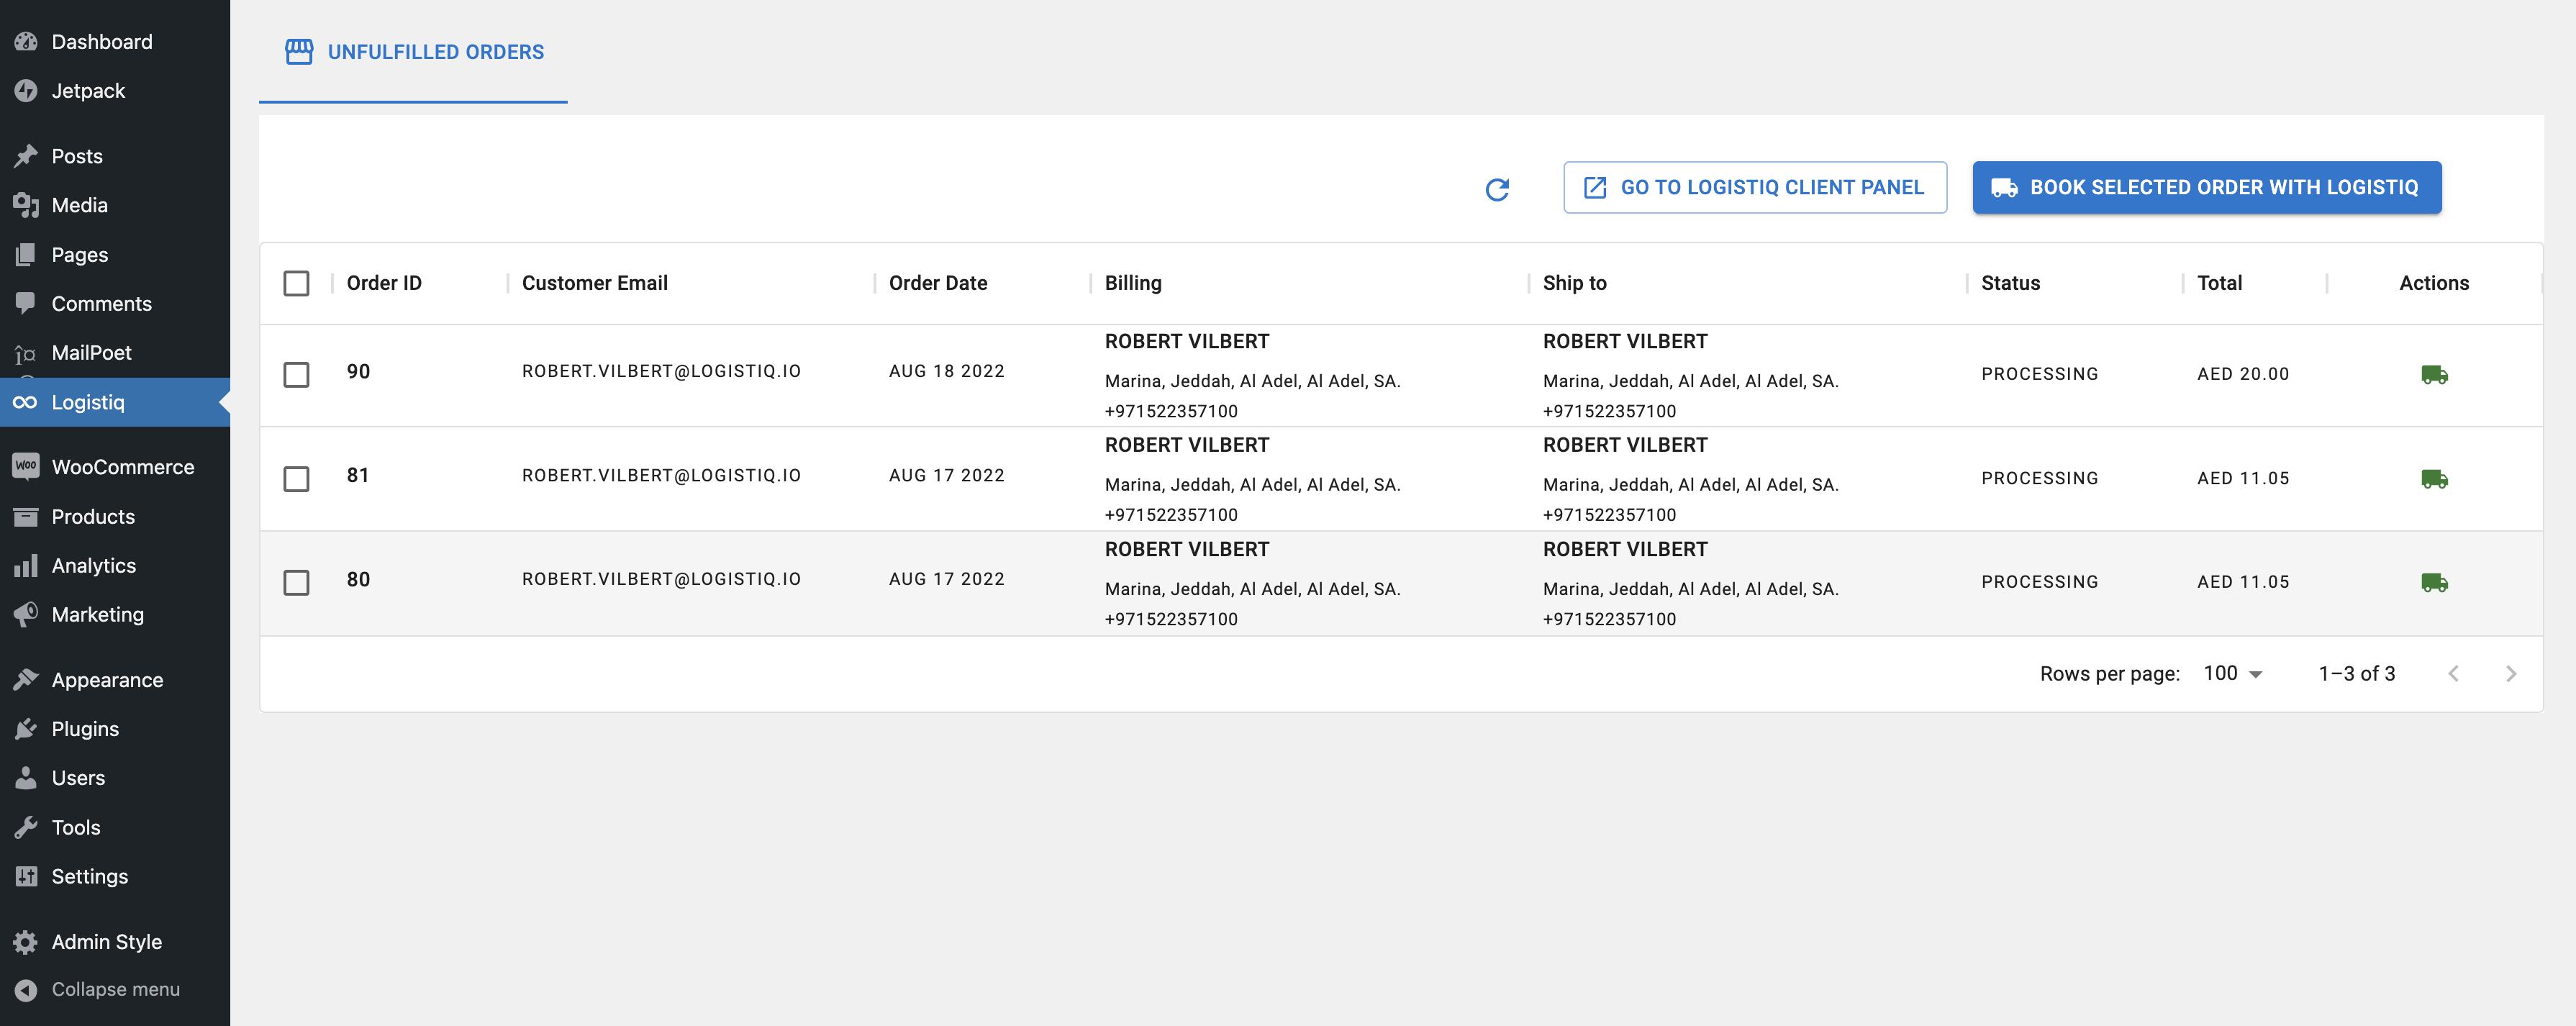
Task: Toggle the select-all checkbox in table header
Action: point(296,283)
